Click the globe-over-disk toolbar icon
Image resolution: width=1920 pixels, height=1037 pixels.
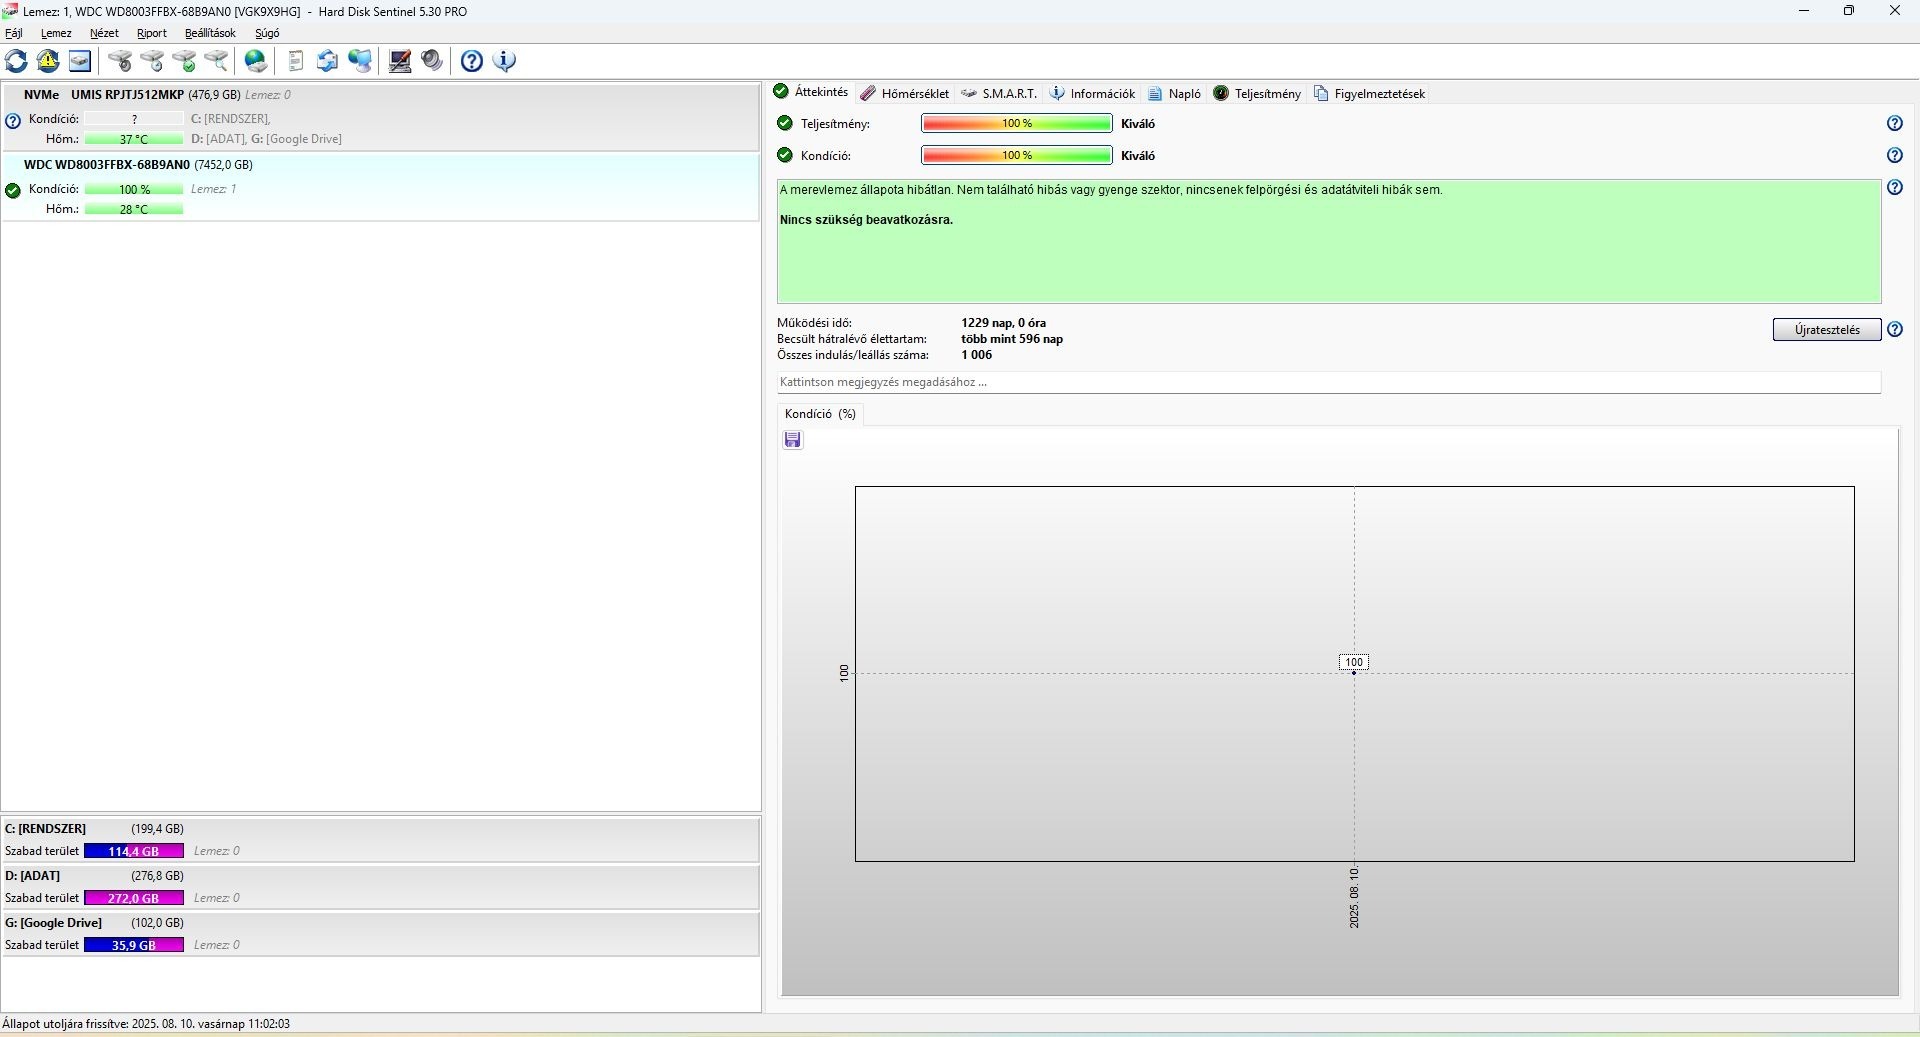256,61
